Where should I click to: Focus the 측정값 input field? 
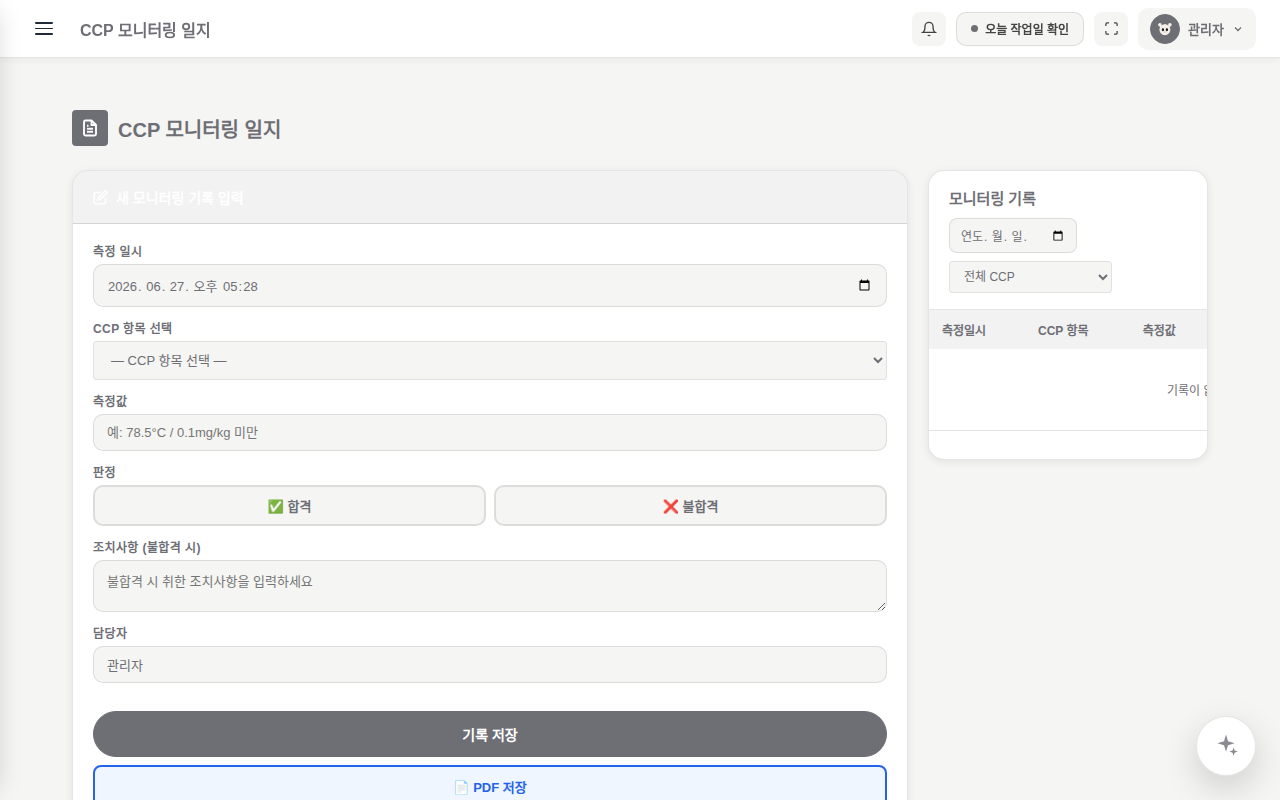490,433
